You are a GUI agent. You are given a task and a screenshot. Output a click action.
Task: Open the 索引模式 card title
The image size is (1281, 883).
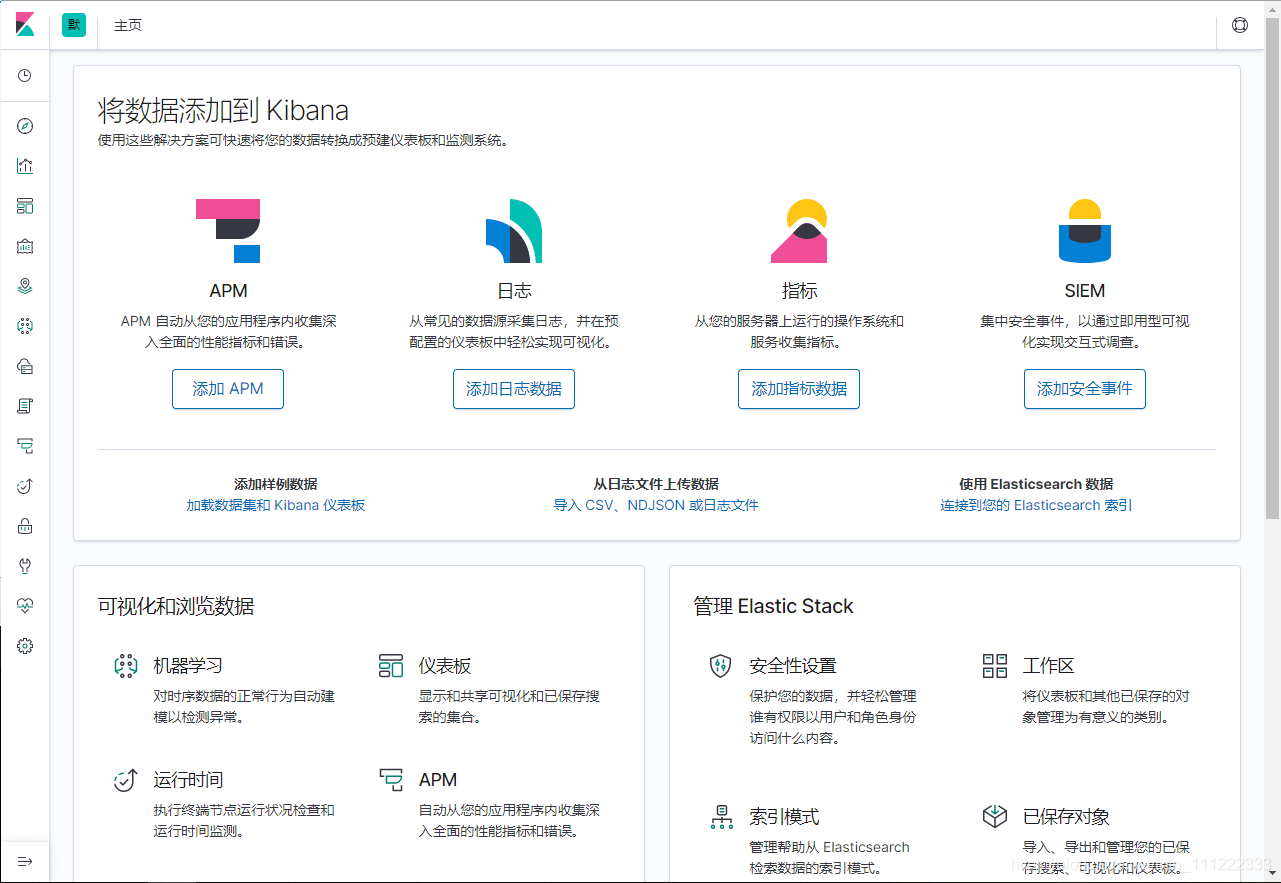coord(784,817)
